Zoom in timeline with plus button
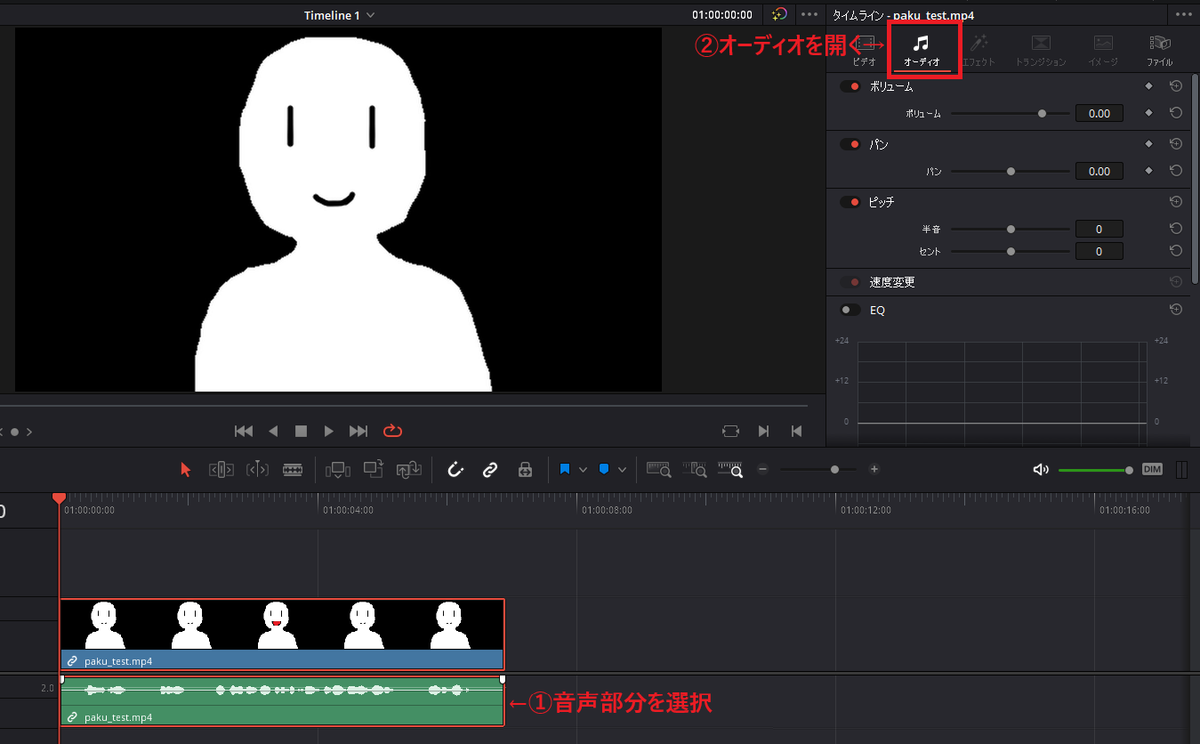This screenshot has width=1200, height=744. coord(874,469)
